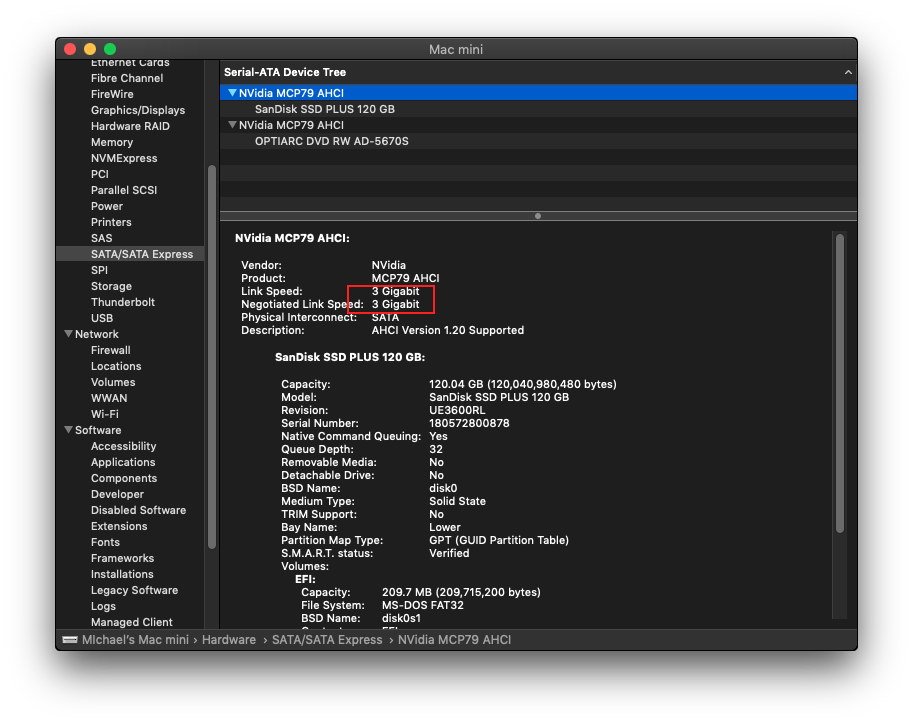Open Memory in the sidebar

click(x=112, y=142)
